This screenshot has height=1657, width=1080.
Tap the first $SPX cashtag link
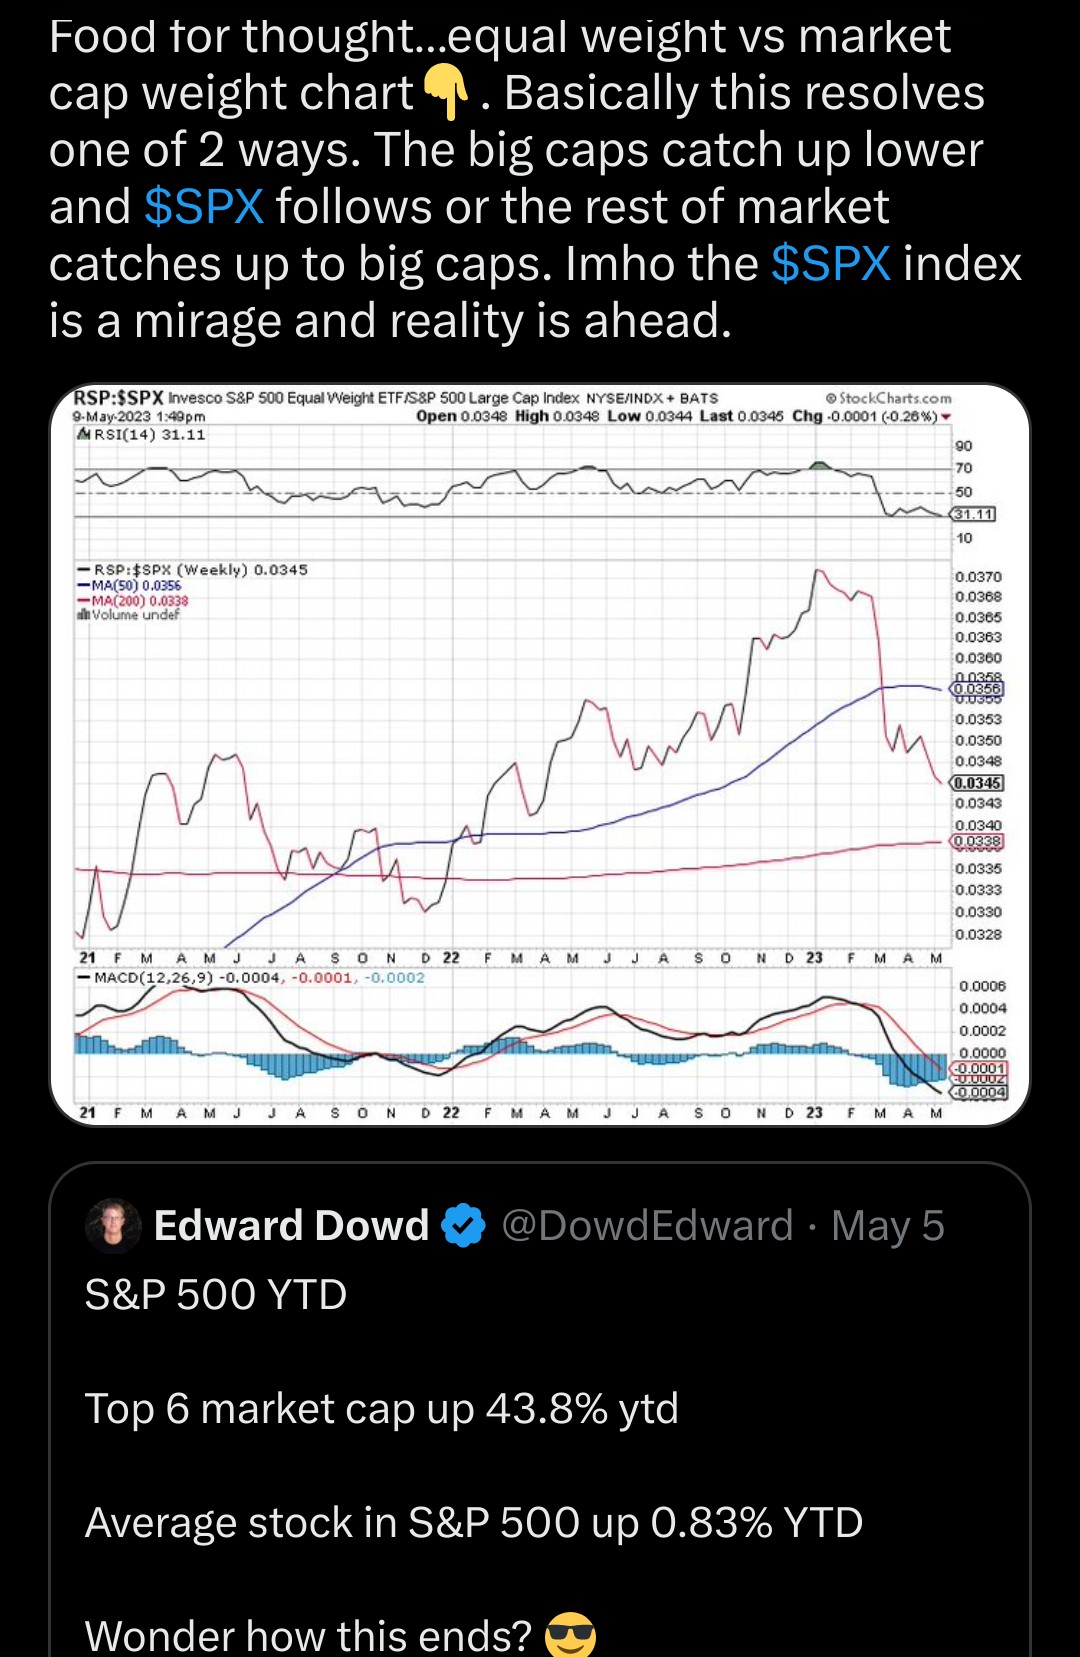point(204,207)
